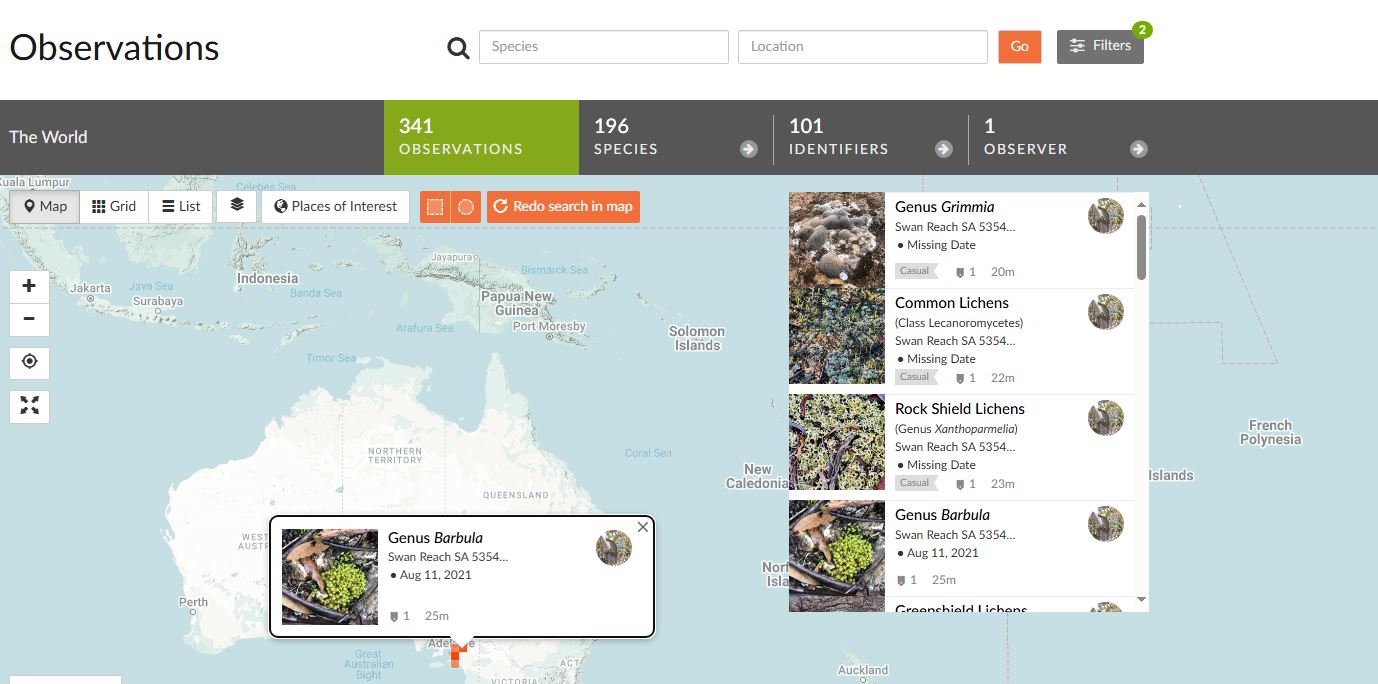Open Genus Barbula thumbnail in results list

tap(837, 548)
